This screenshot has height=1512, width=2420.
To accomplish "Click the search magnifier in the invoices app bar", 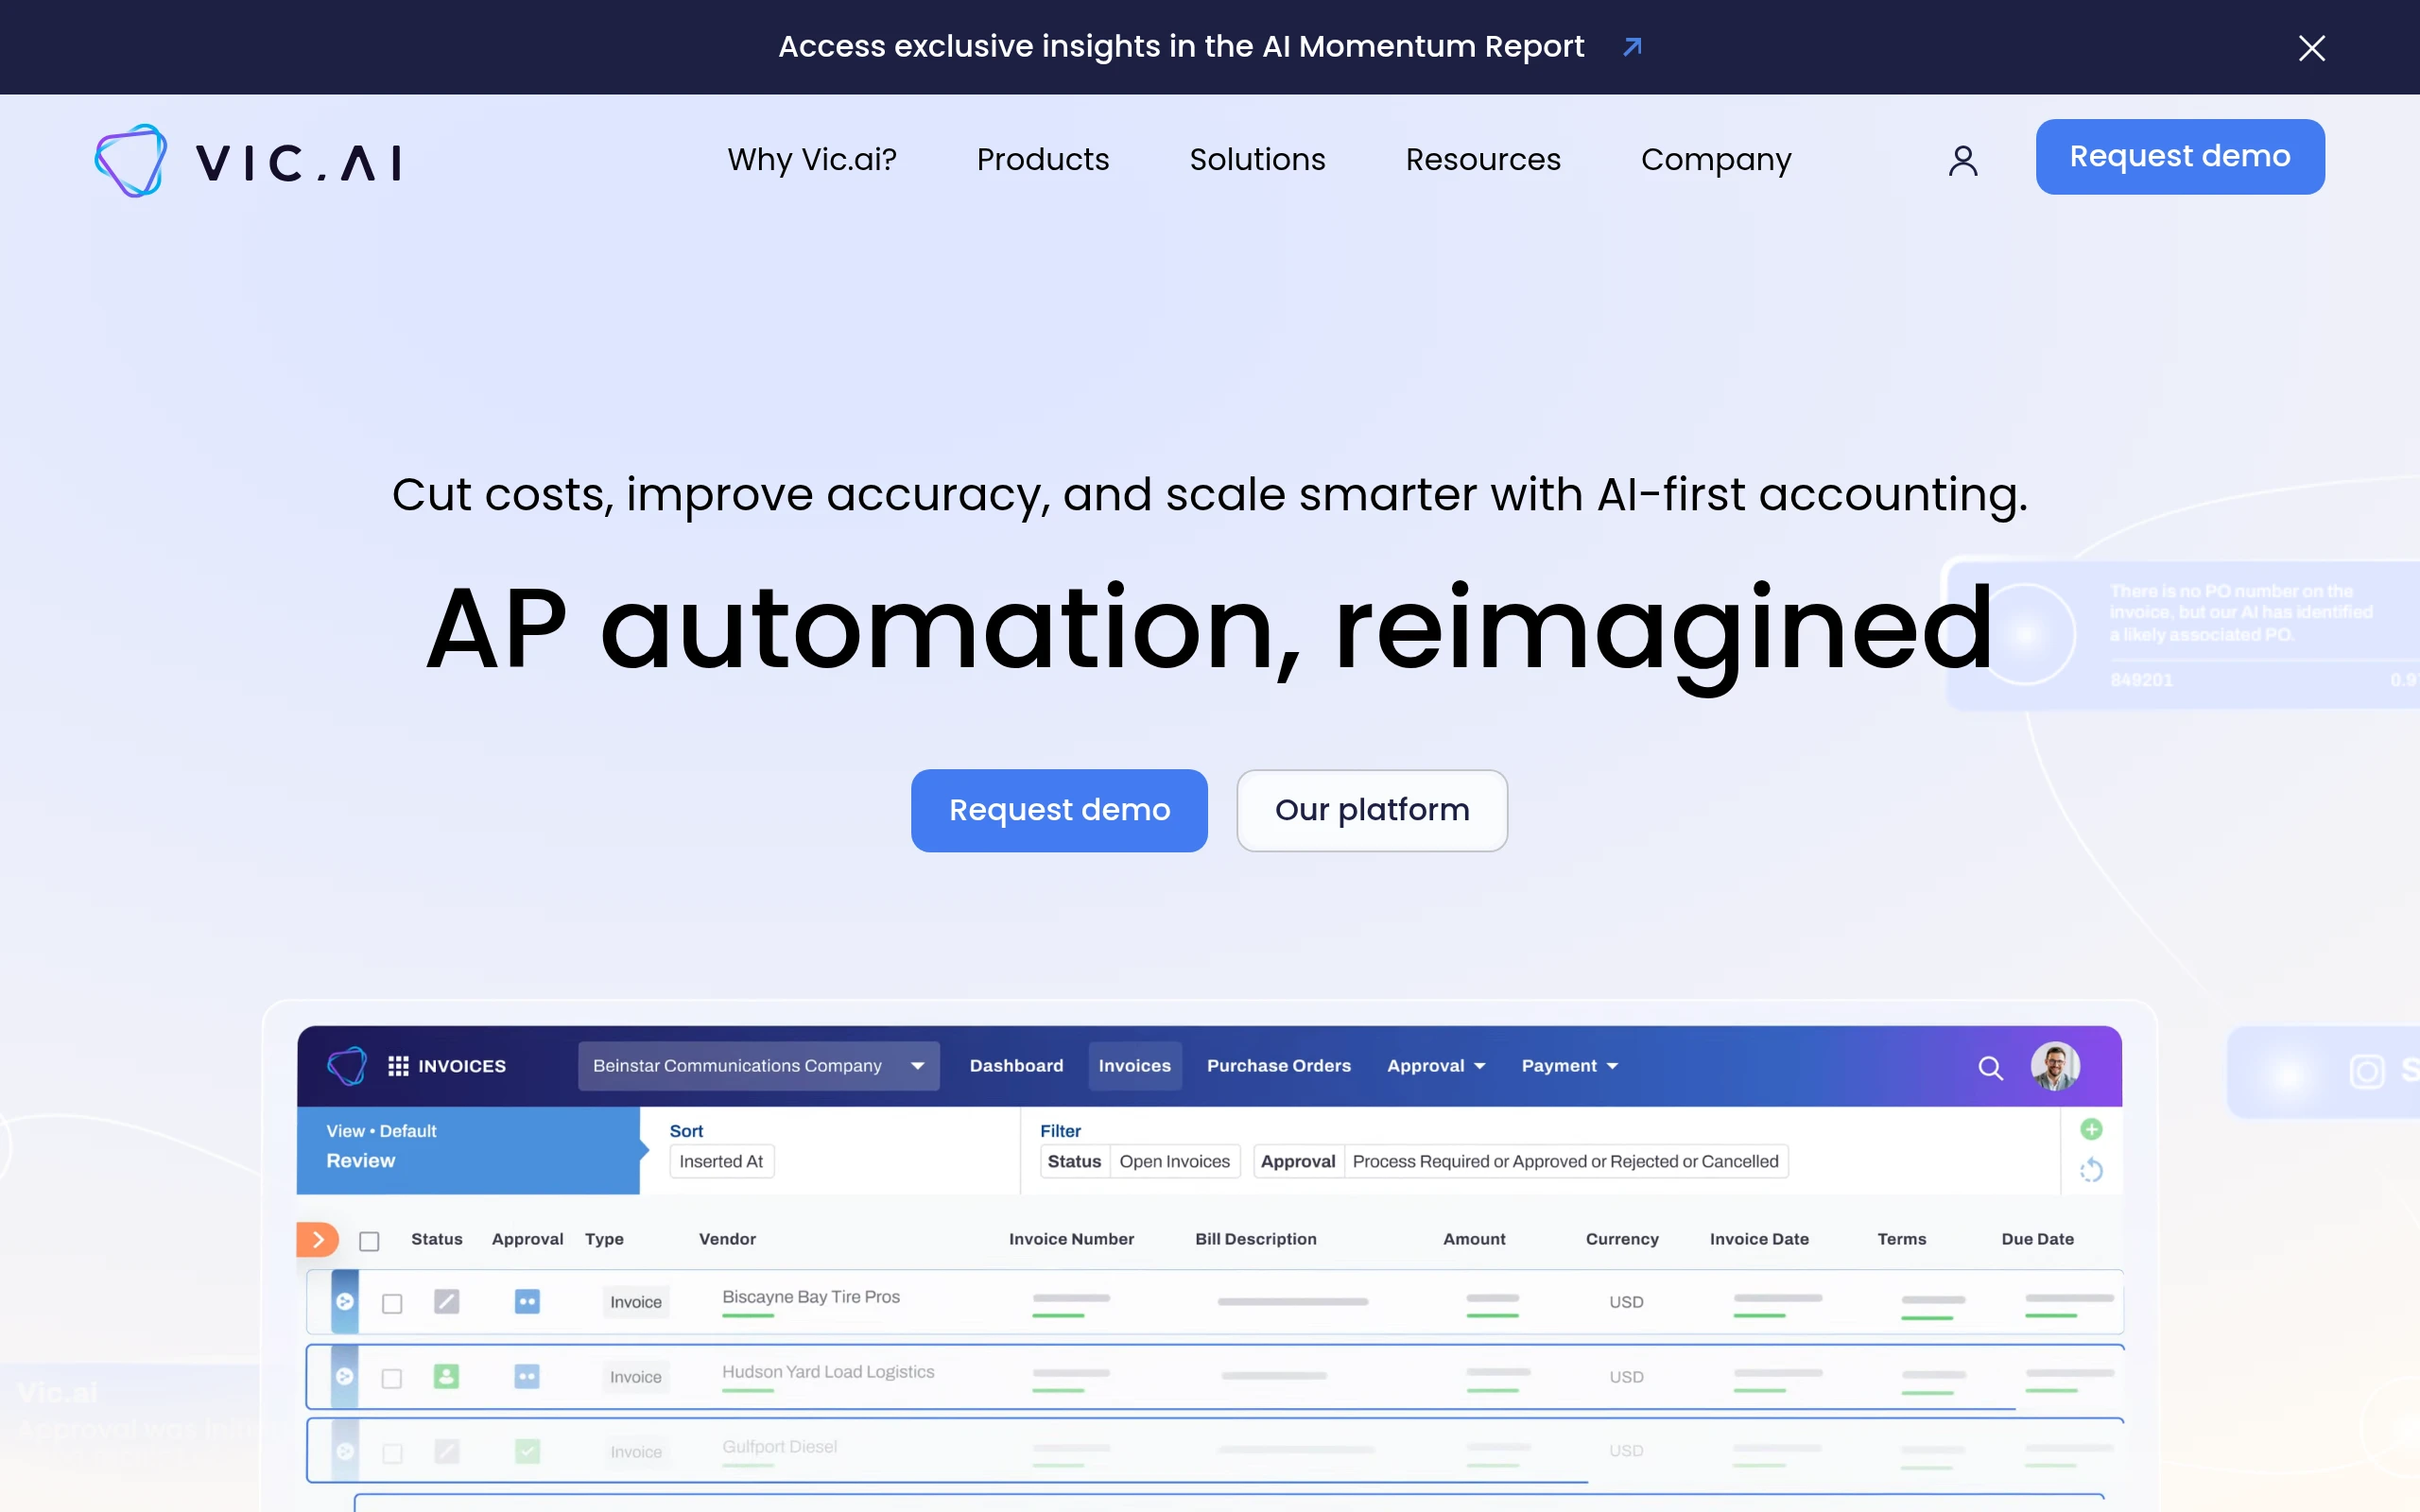I will (1990, 1068).
